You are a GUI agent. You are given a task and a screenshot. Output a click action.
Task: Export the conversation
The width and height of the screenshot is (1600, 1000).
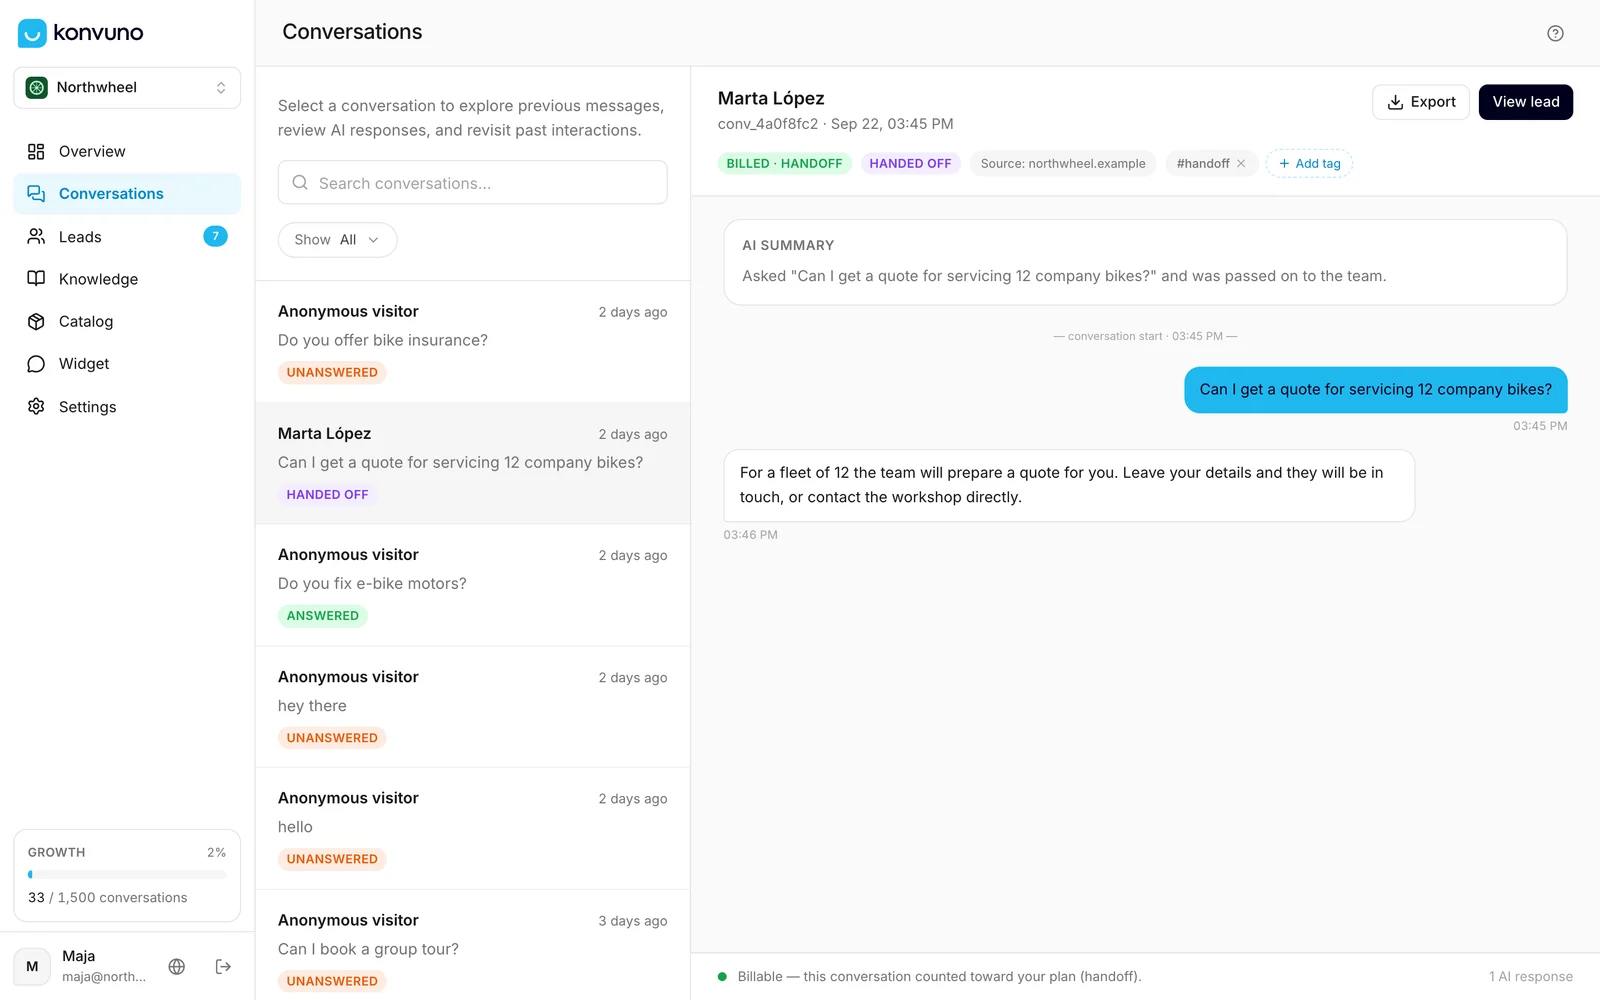point(1421,102)
